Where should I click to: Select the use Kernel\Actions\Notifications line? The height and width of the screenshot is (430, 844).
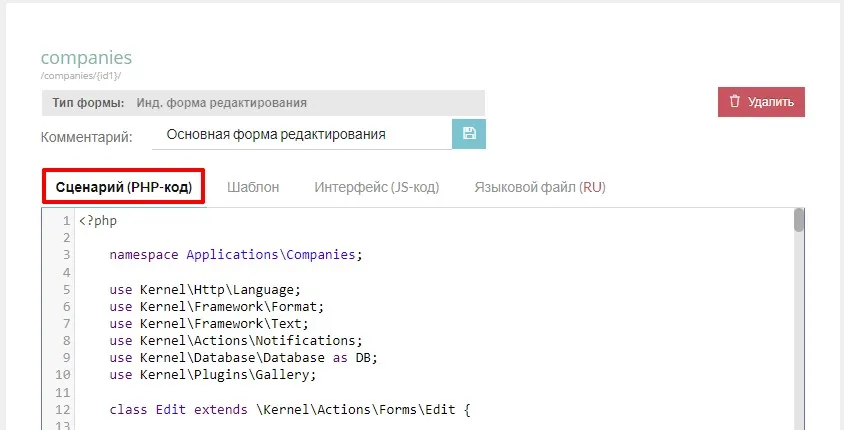click(235, 341)
